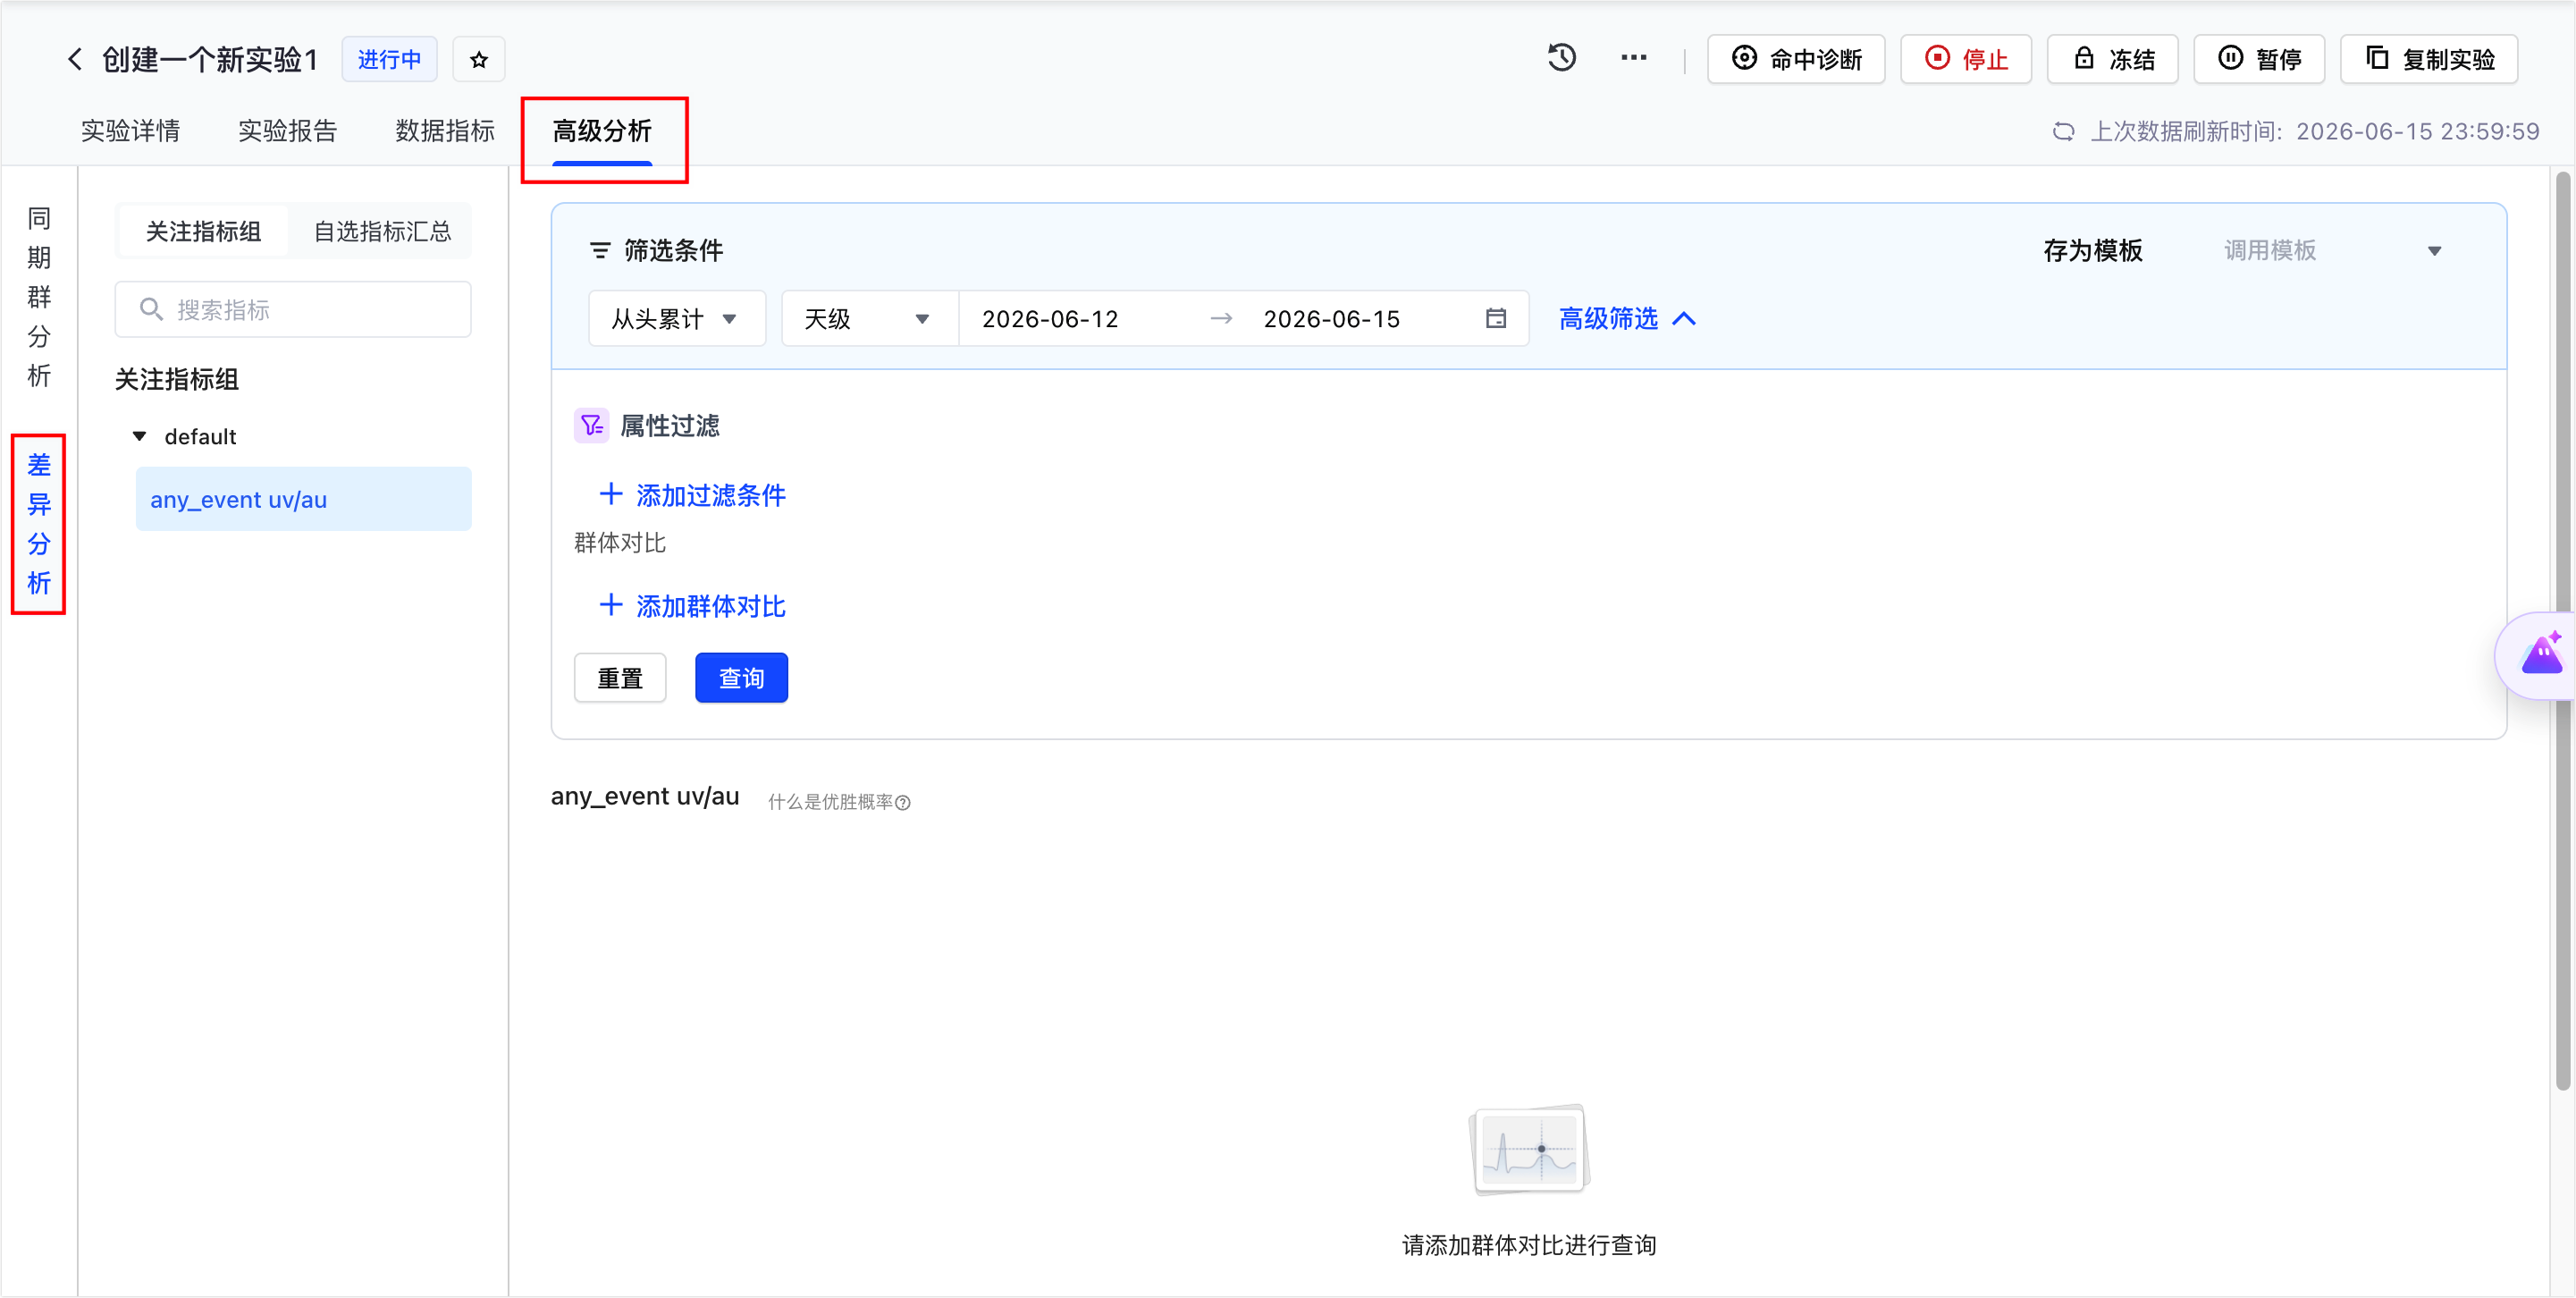Select the 关注指标组 segment

[203, 231]
